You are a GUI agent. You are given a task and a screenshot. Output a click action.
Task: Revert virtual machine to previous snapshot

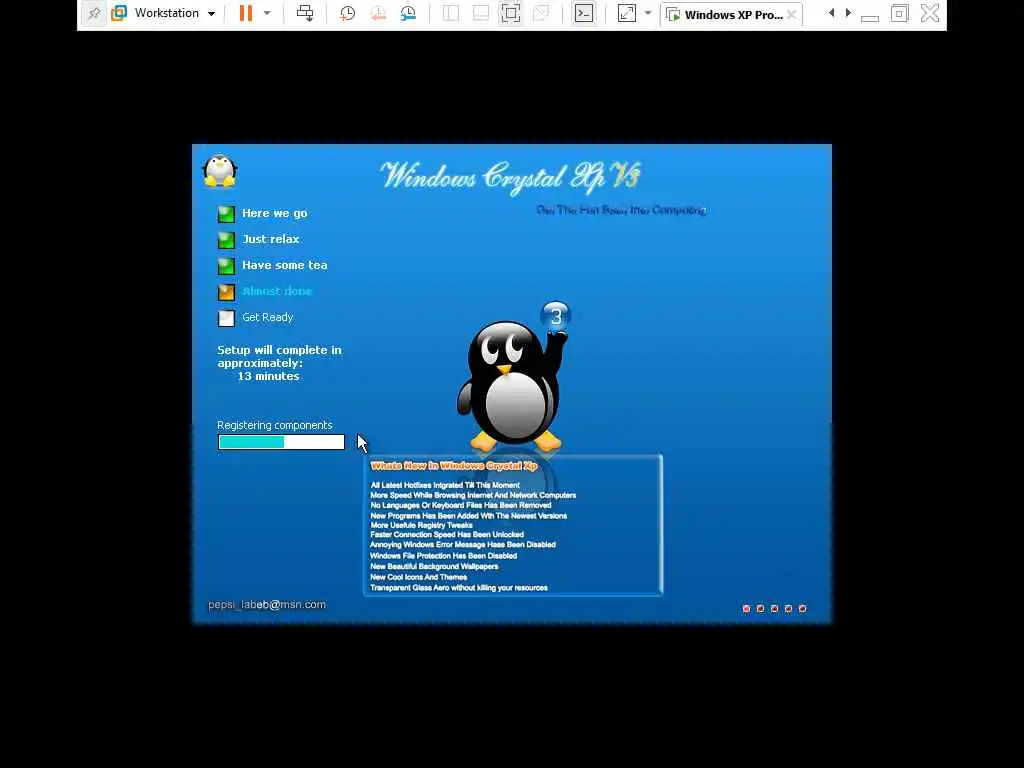377,13
